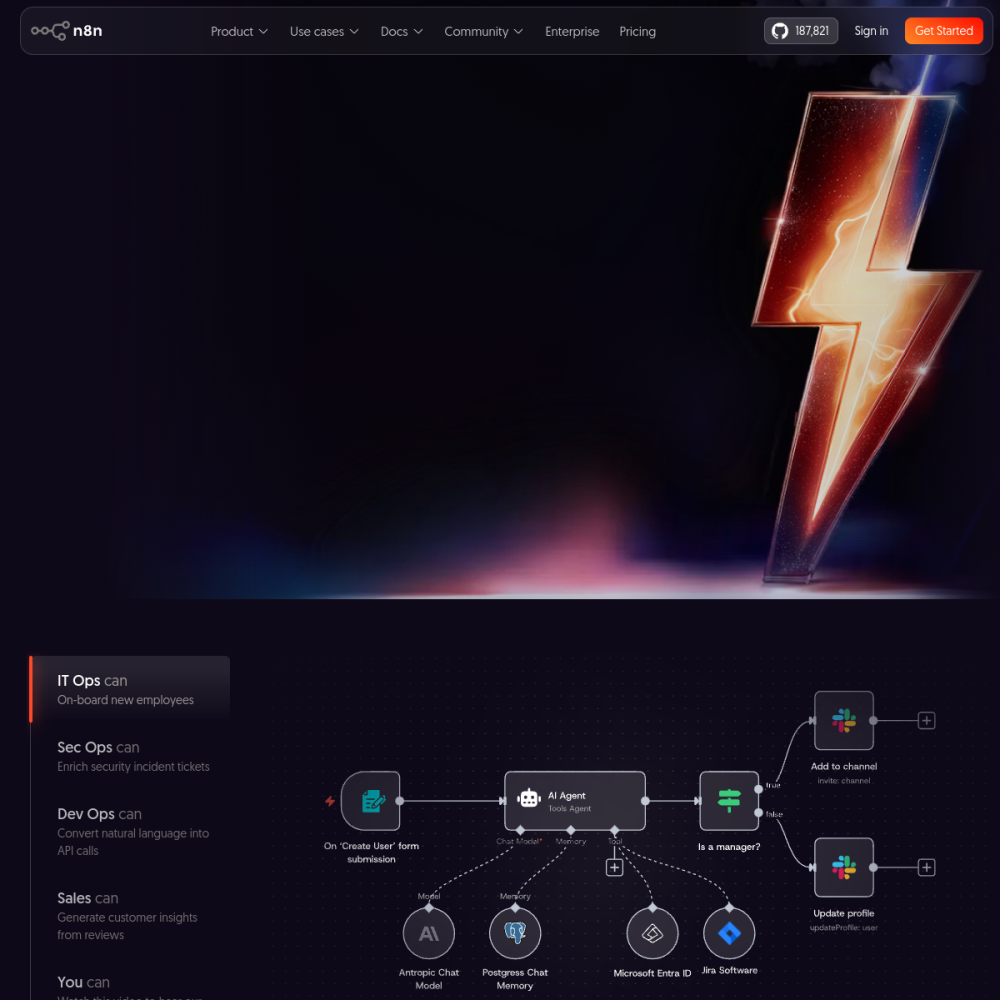Click the Chat Model connector on AI Agent
Screen dimensions: 1000x1000
pos(520,830)
